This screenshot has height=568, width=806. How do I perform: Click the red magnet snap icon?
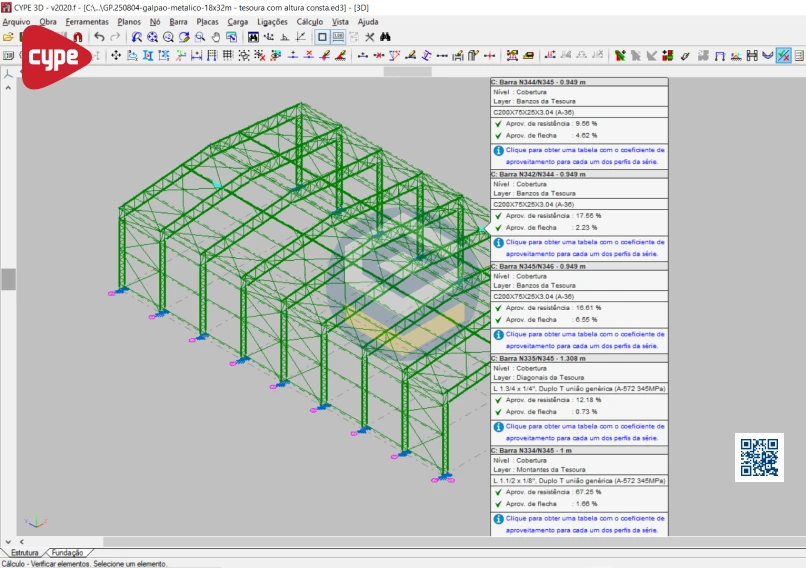78,37
